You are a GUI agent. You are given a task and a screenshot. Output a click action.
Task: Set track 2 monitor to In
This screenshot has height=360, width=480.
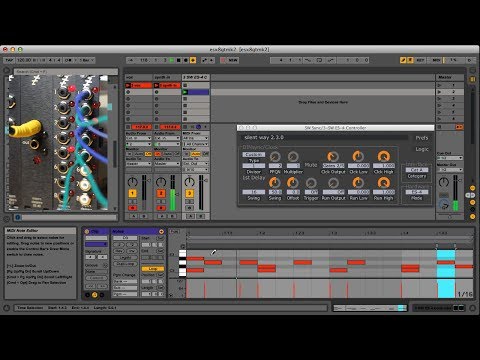pyautogui.click(x=157, y=154)
